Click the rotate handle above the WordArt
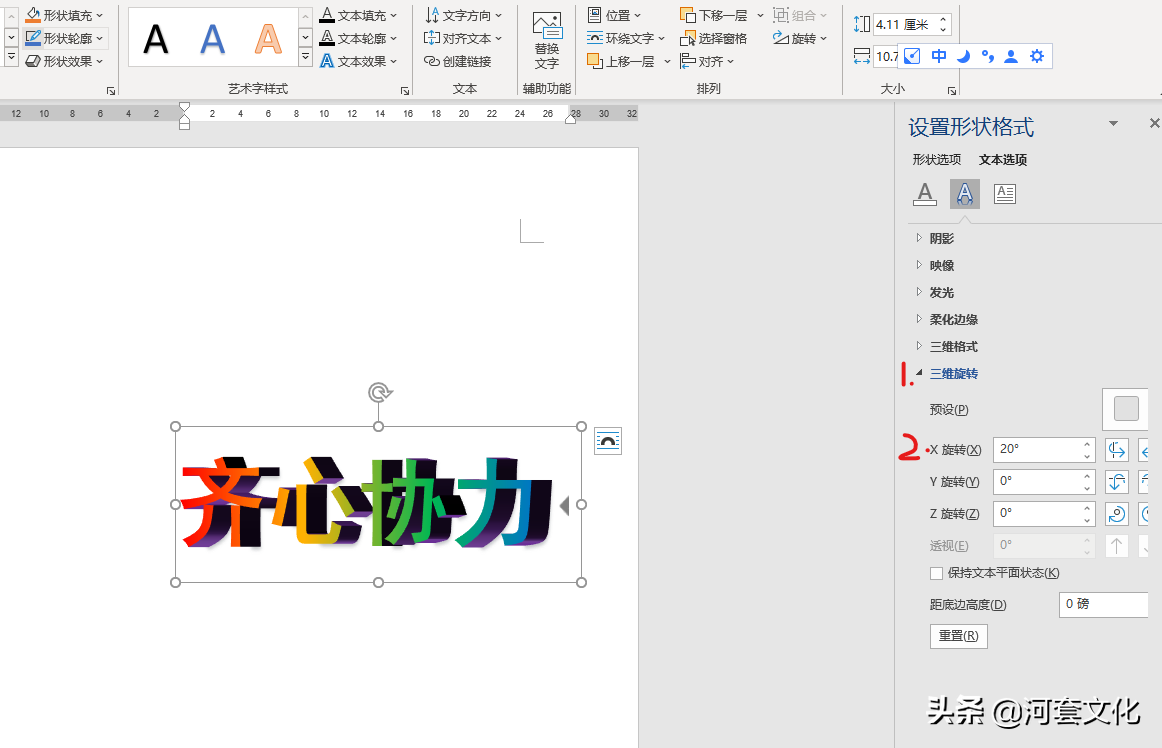1162x748 pixels. [x=379, y=392]
